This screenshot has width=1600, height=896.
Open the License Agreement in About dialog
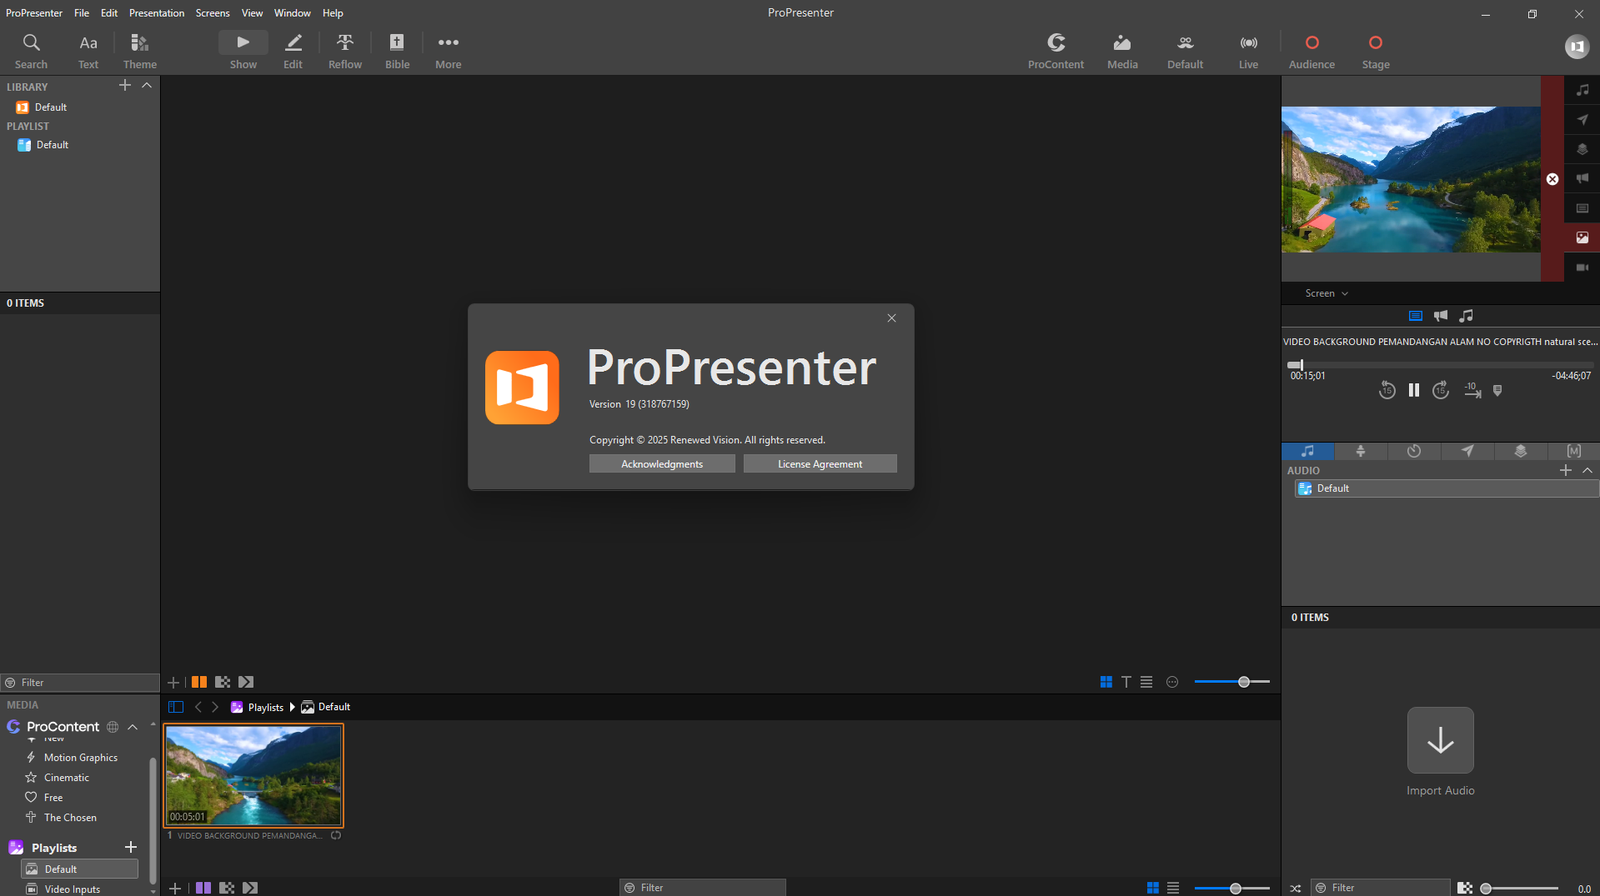[x=820, y=464]
